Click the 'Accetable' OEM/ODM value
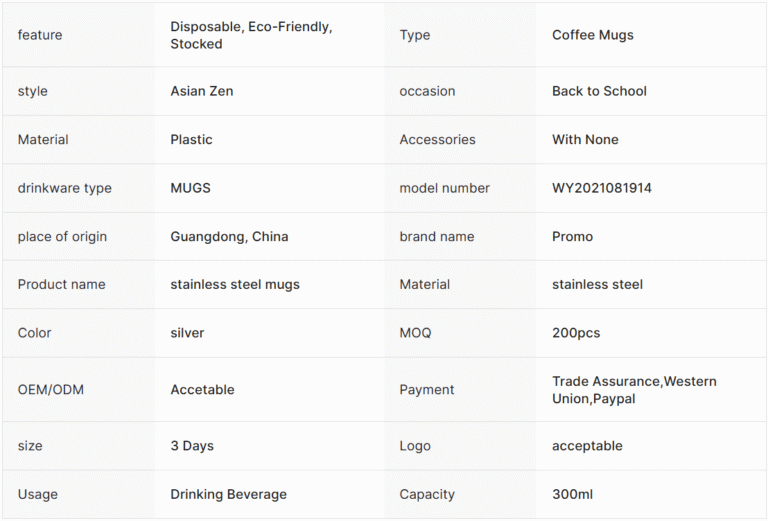Image resolution: width=768 pixels, height=521 pixels. (202, 390)
